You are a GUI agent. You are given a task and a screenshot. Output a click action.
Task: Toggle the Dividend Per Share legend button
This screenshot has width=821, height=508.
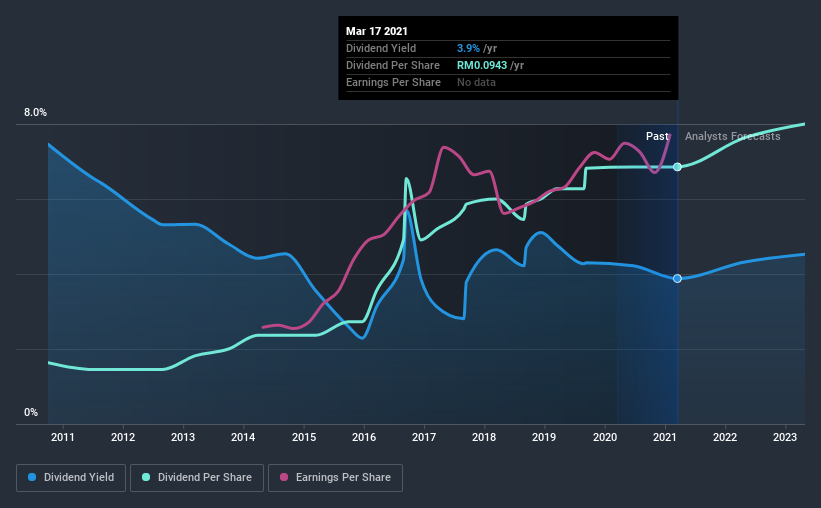point(197,478)
